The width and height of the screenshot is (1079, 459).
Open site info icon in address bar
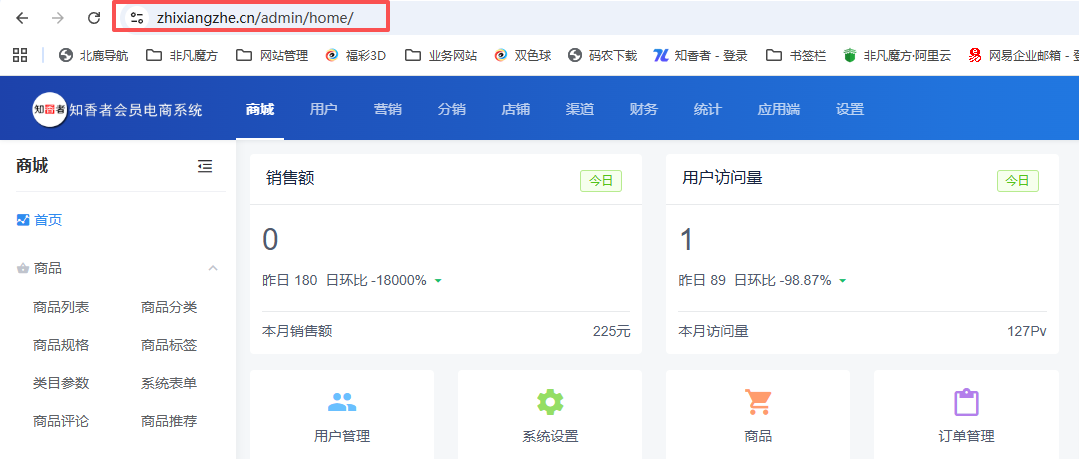click(x=136, y=18)
